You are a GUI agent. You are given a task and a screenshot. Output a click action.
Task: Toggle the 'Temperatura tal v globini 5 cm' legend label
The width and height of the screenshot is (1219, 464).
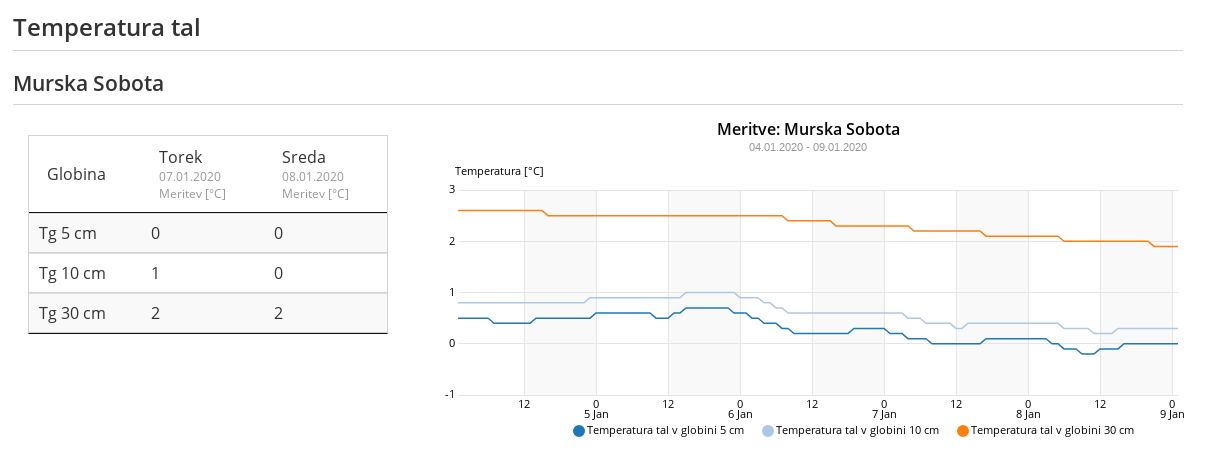[x=665, y=431]
